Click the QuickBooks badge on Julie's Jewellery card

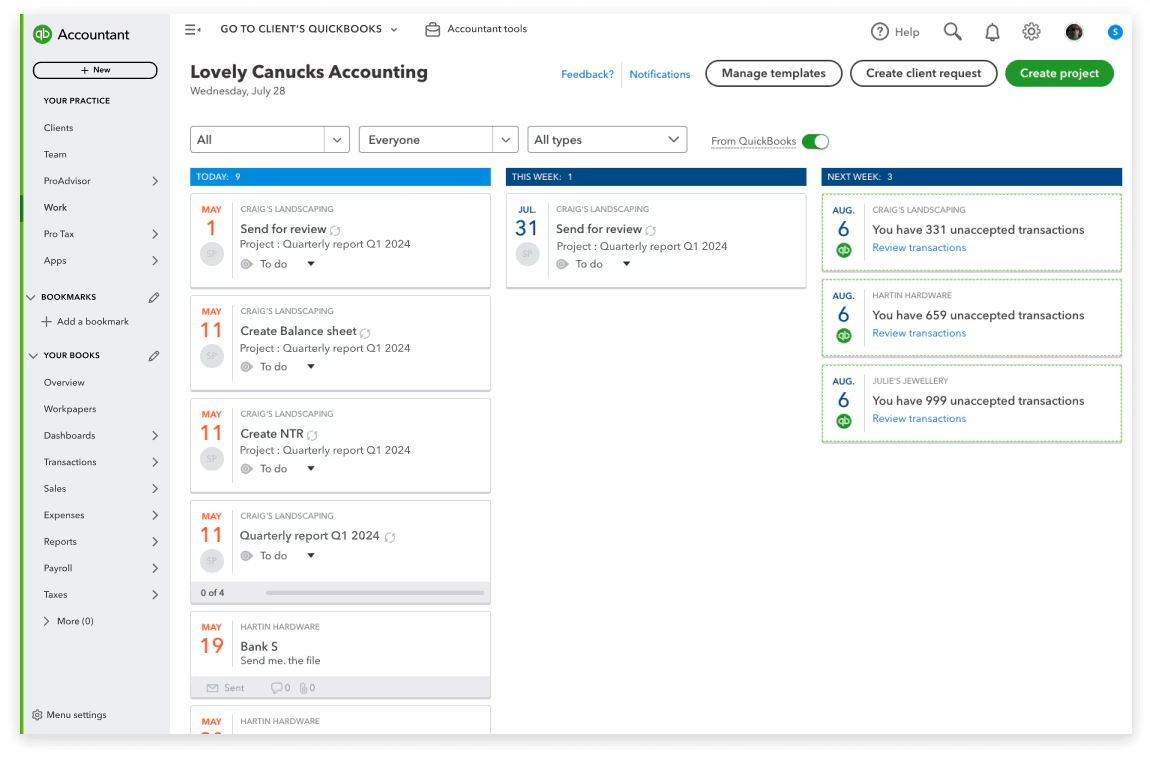(844, 421)
